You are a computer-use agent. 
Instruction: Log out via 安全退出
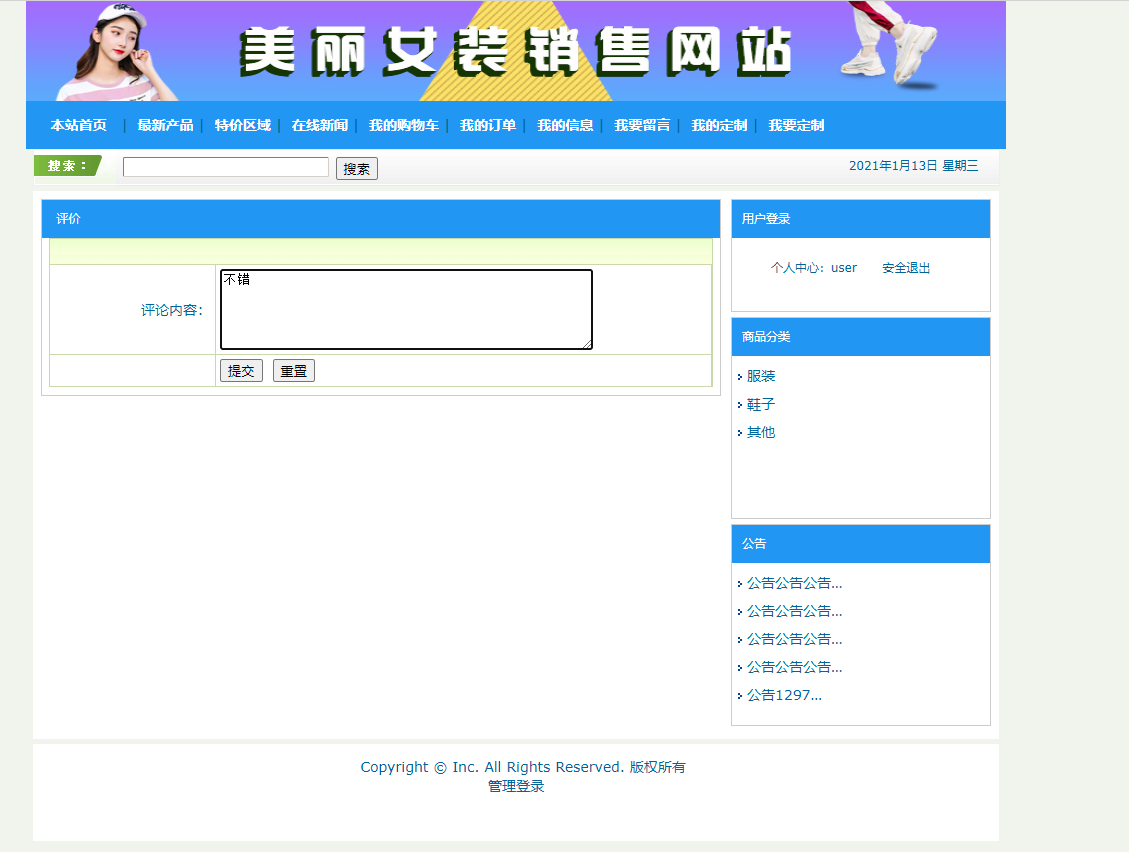point(905,267)
